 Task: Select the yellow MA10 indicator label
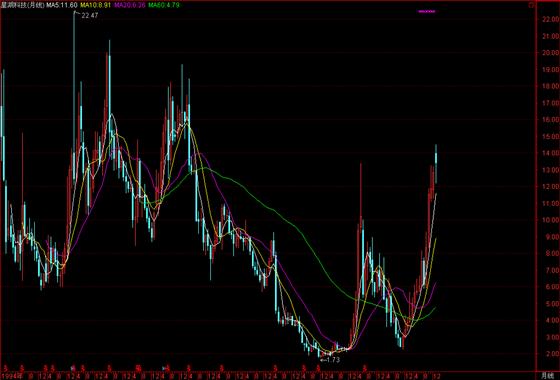95,5
